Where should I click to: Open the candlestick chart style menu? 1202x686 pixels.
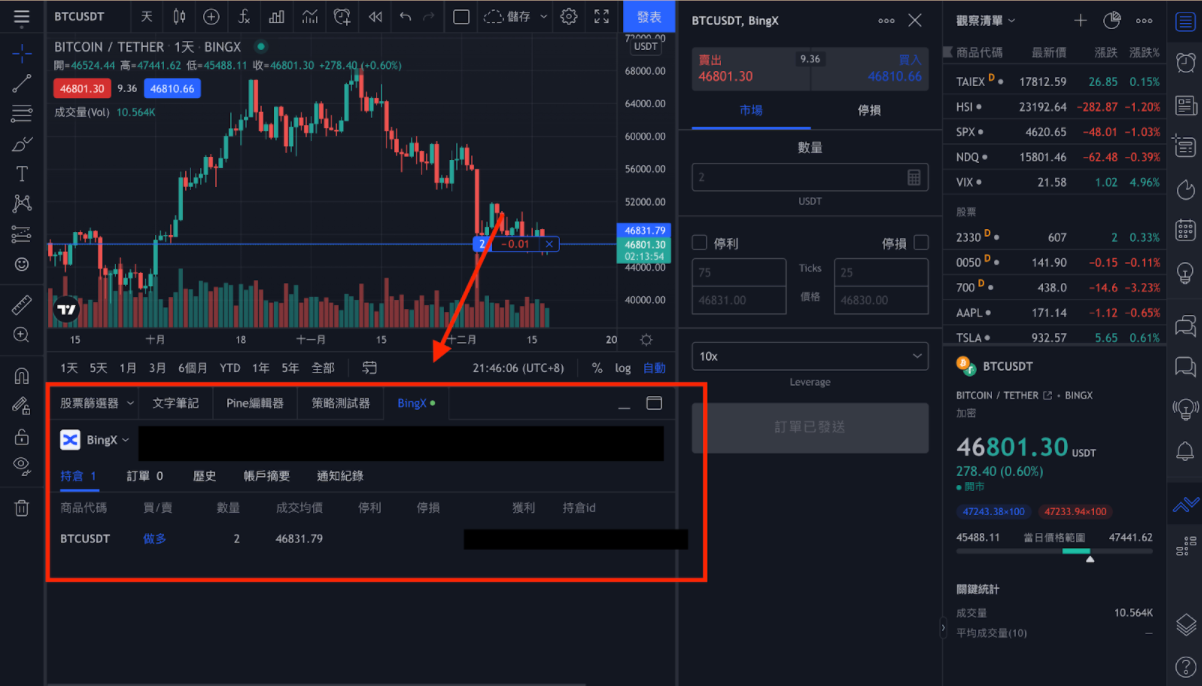click(x=179, y=17)
